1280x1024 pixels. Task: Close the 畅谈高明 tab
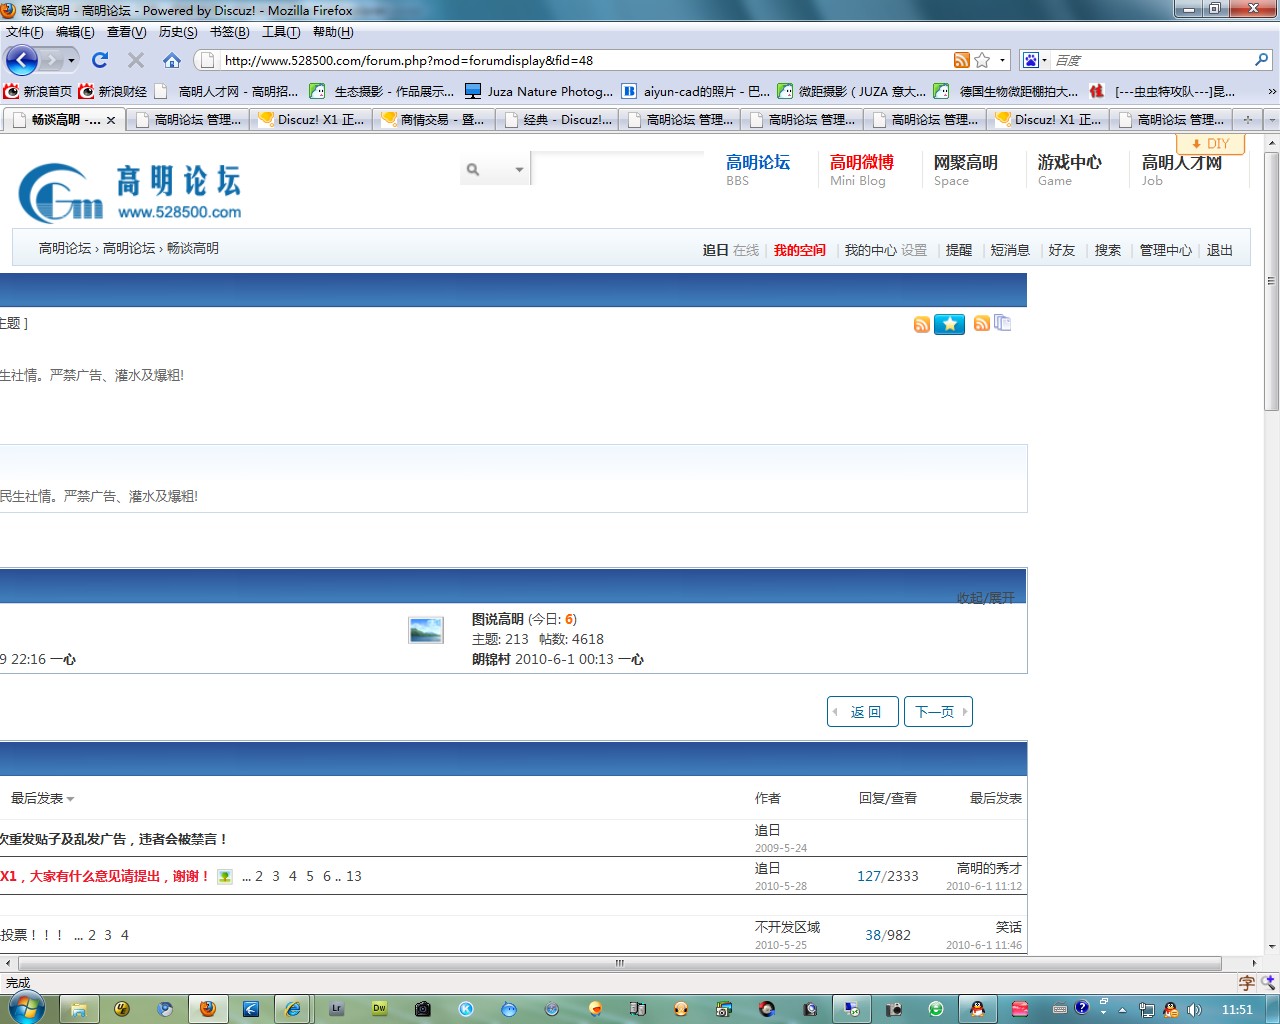tap(111, 120)
